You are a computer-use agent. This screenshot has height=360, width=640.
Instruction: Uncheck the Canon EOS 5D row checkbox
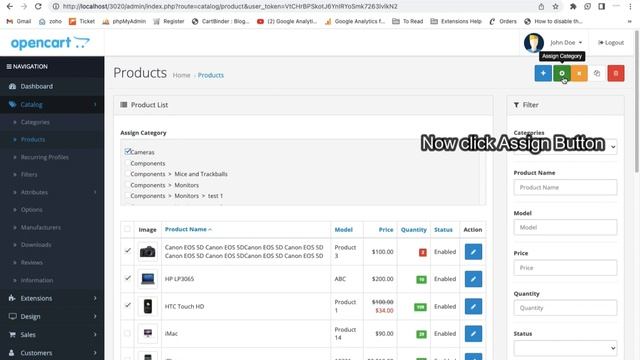127,251
